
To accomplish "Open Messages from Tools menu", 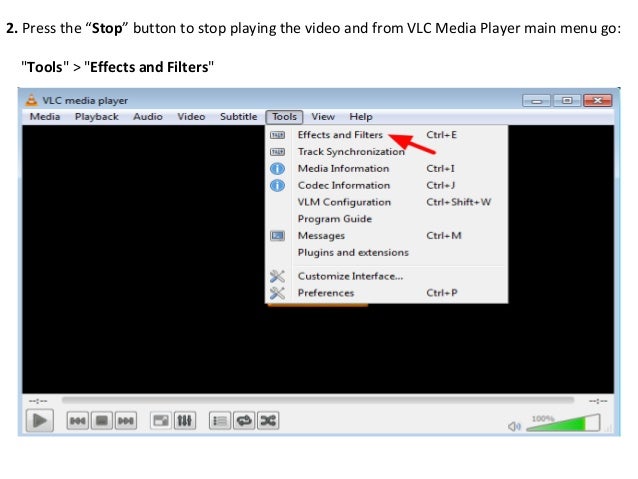I will tap(386, 236).
